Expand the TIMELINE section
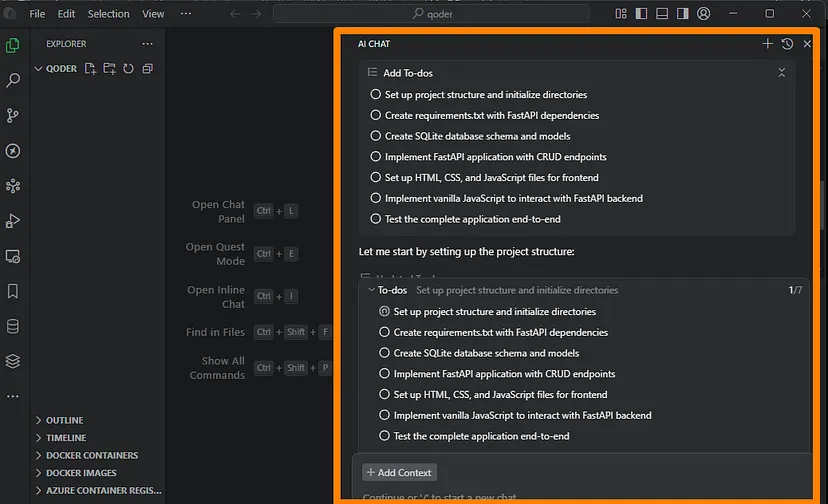Viewport: 828px width, 504px height. coord(38,437)
